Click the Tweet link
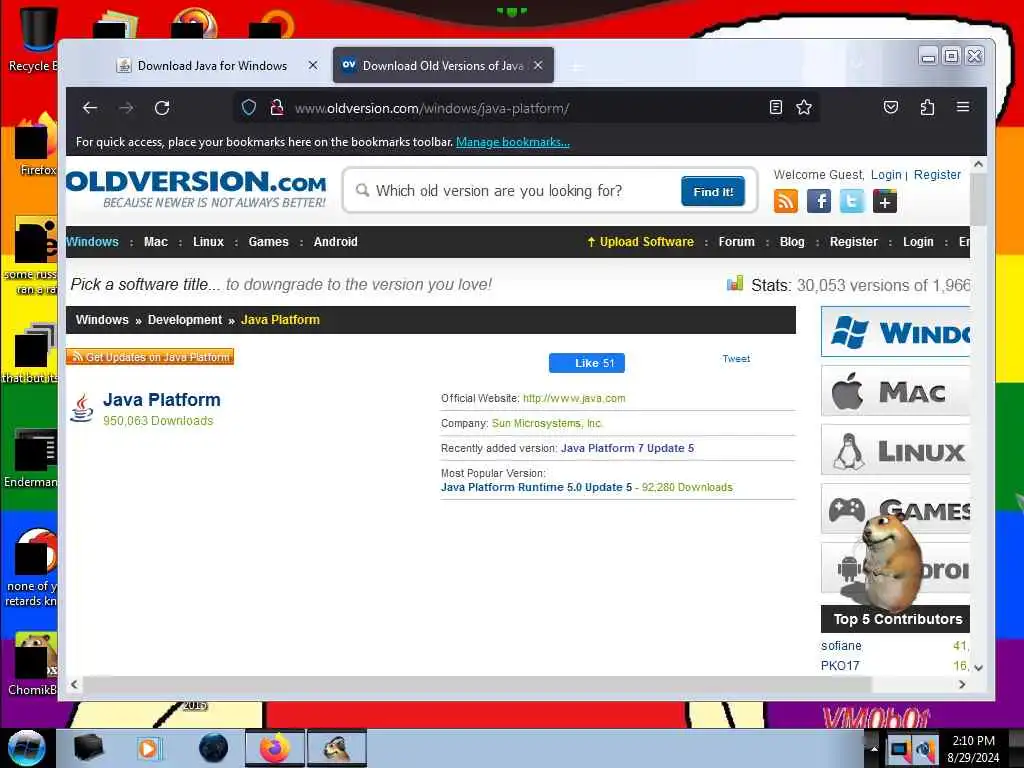 [736, 359]
